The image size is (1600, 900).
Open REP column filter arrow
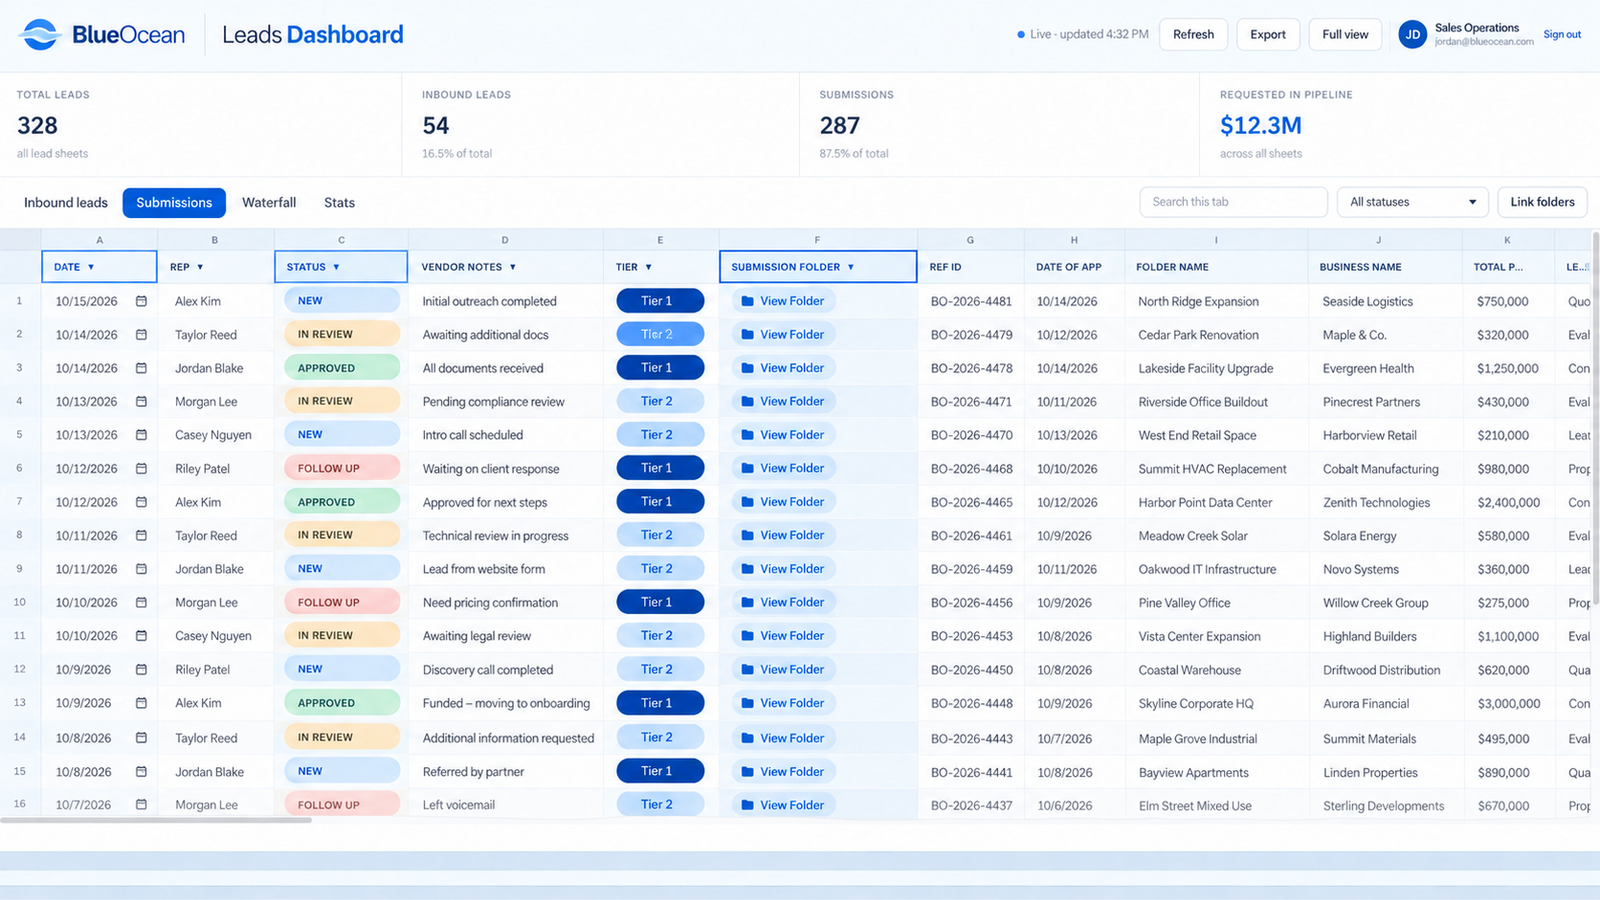coord(200,267)
